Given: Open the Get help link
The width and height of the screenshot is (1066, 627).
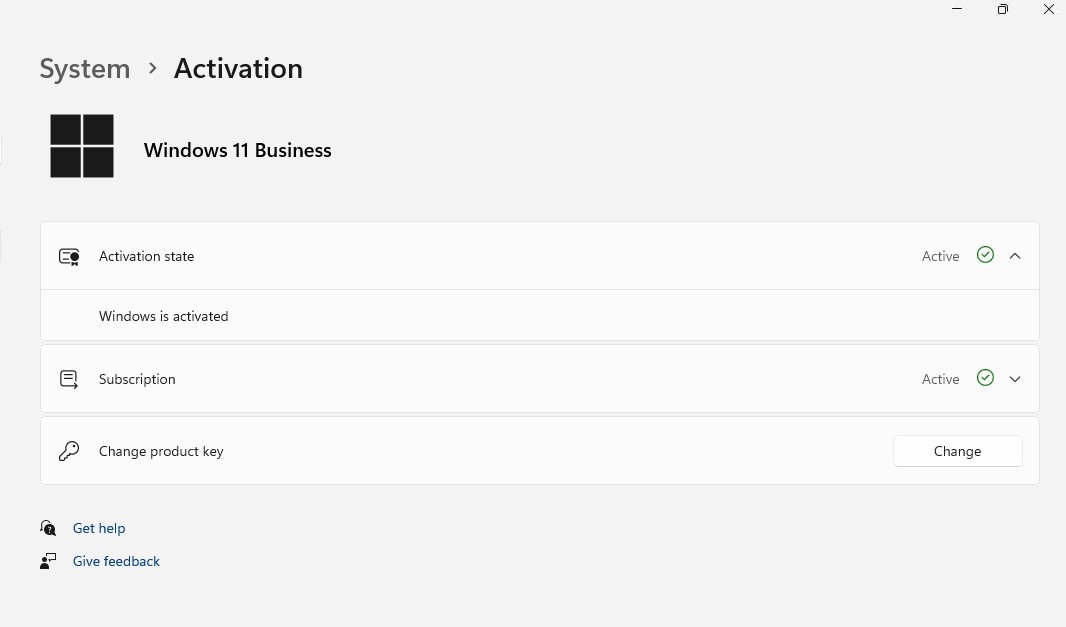Looking at the screenshot, I should [x=99, y=528].
